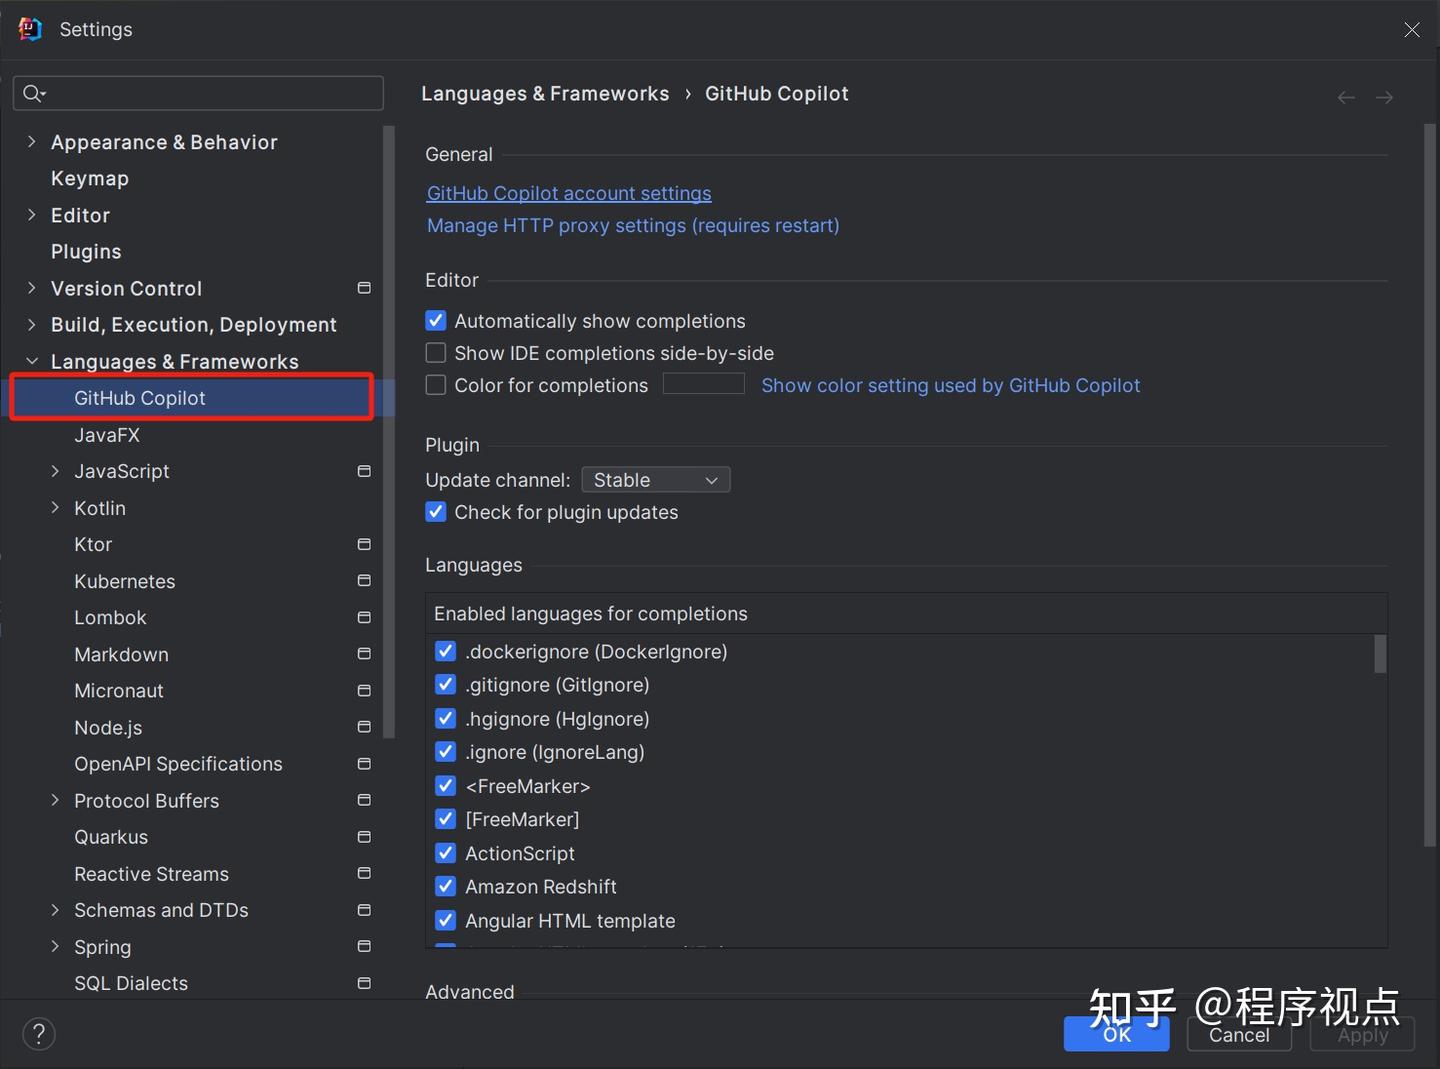The image size is (1440, 1069).
Task: Click the settings scope icon next to Markdown
Action: point(364,653)
